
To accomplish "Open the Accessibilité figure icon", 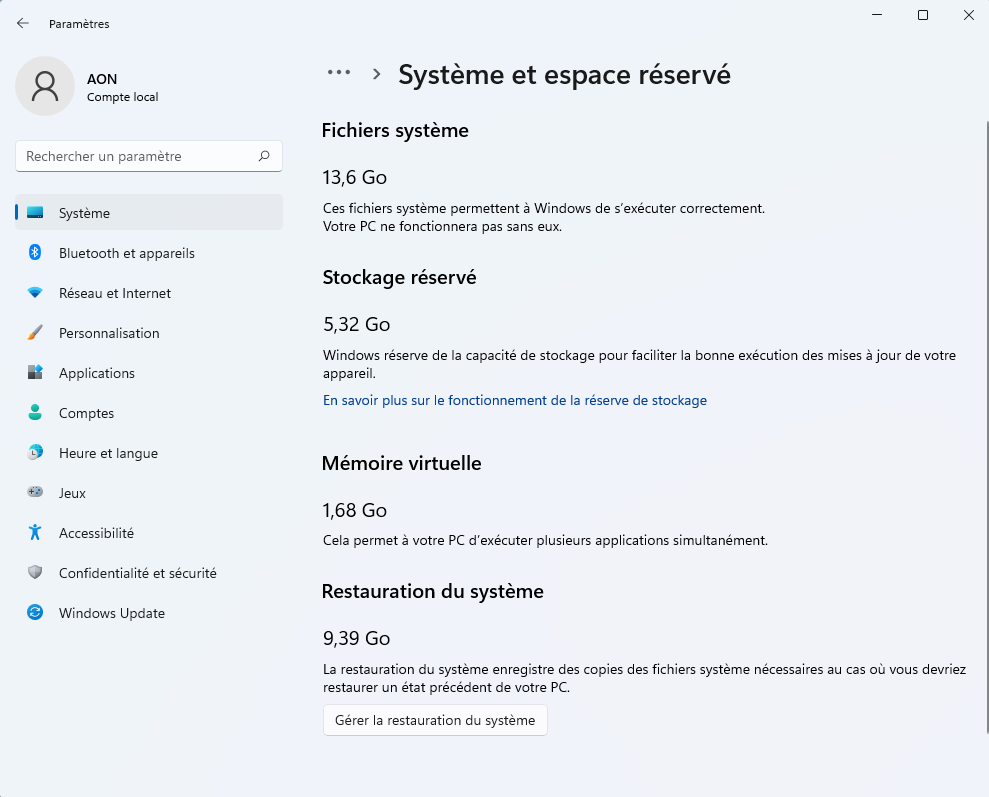I will (x=35, y=533).
